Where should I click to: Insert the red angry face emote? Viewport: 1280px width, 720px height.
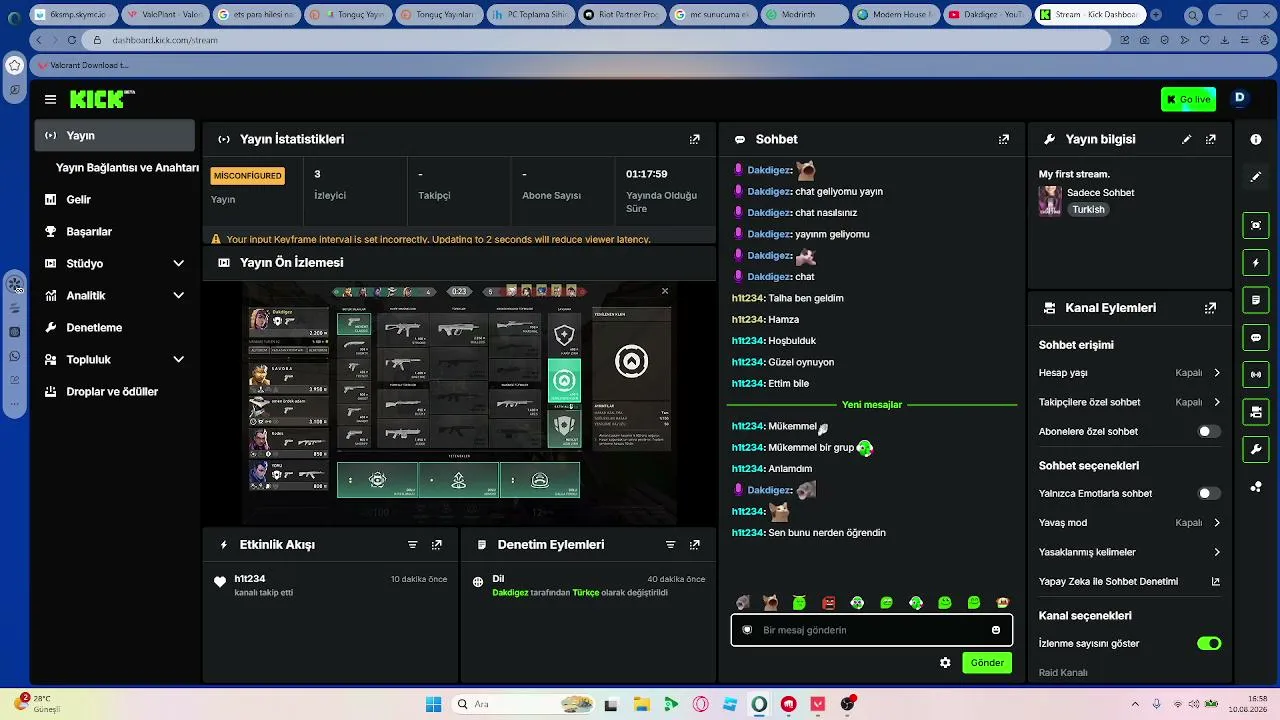[x=828, y=603]
